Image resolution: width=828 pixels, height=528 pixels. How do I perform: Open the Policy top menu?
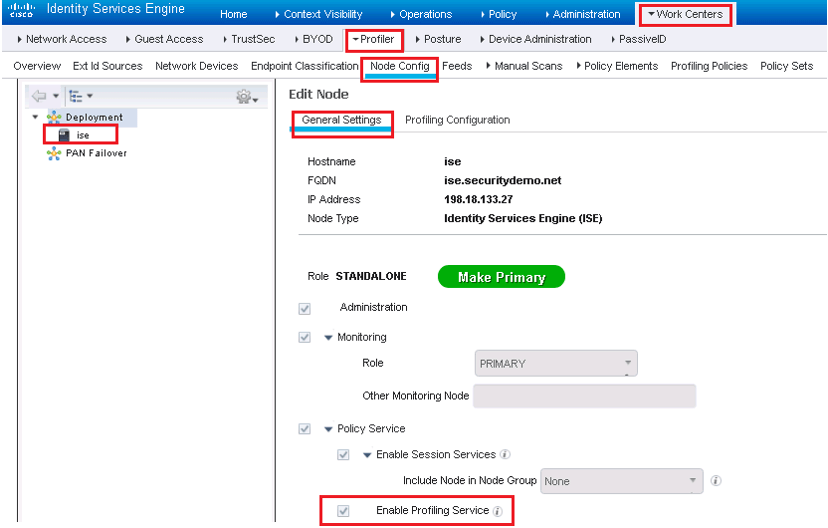click(498, 15)
